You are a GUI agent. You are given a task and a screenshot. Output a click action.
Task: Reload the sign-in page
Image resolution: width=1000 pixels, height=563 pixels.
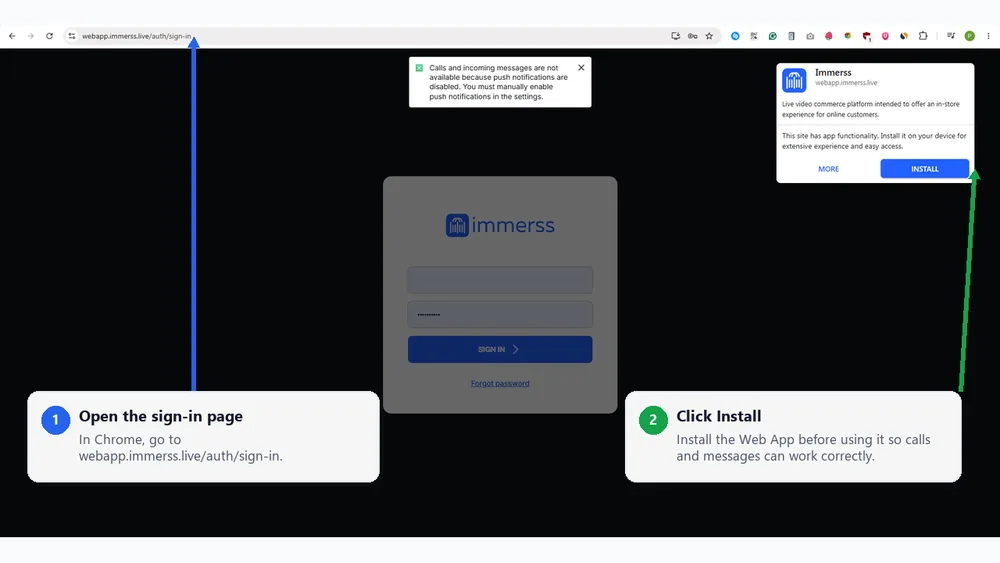(49, 36)
